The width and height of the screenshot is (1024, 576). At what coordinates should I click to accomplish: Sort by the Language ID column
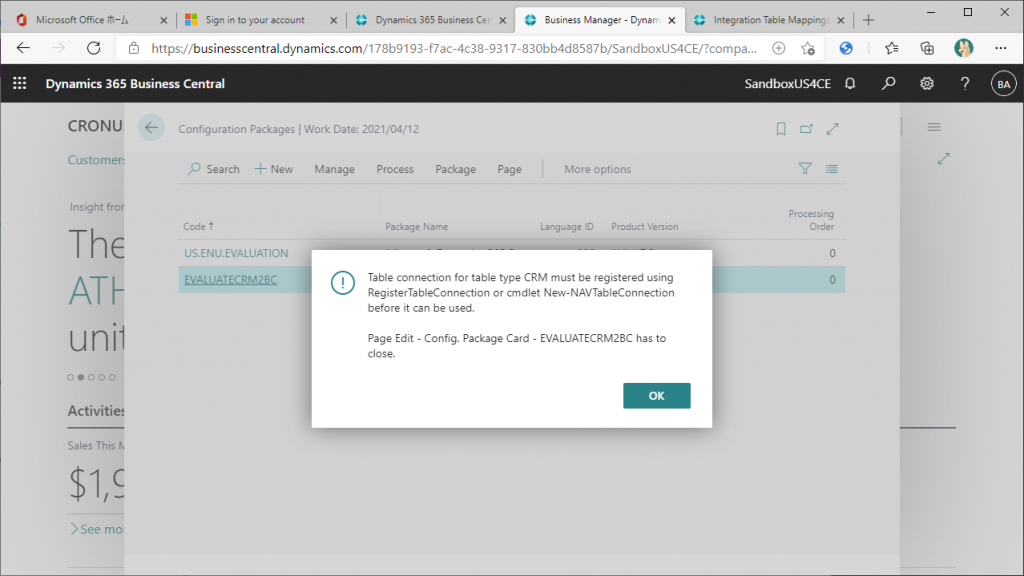[x=566, y=227]
